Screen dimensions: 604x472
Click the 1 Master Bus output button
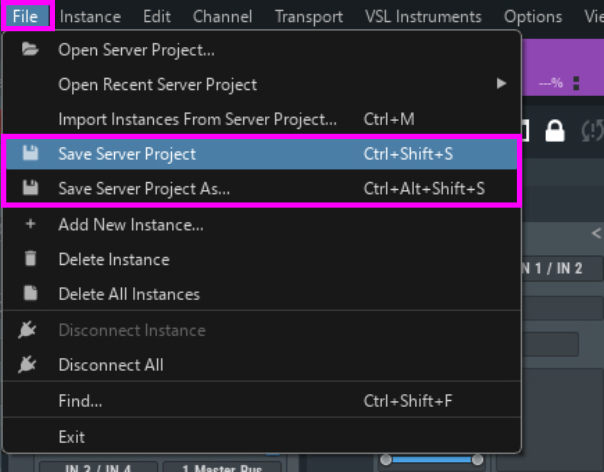(223, 466)
